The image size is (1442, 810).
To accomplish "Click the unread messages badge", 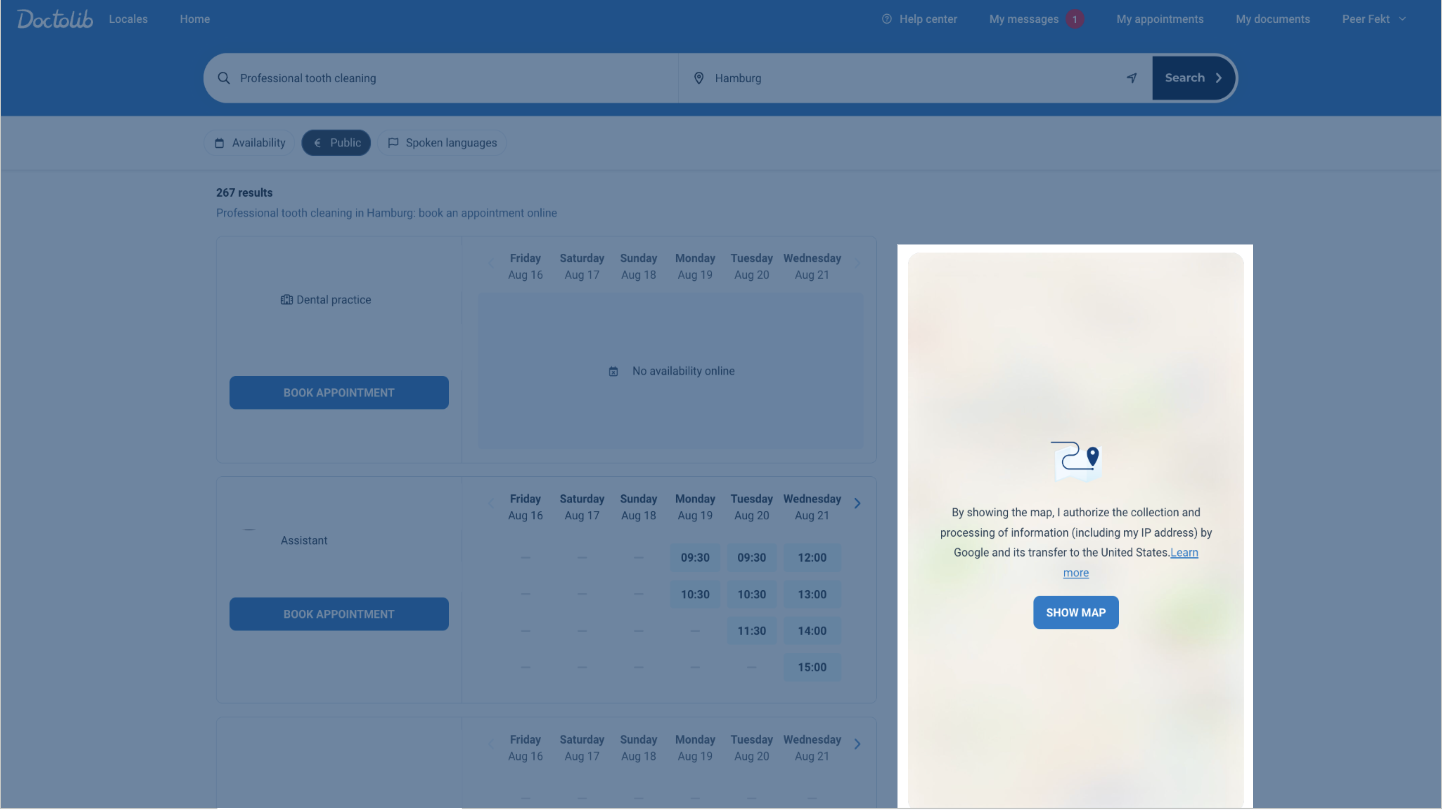I will (1074, 19).
